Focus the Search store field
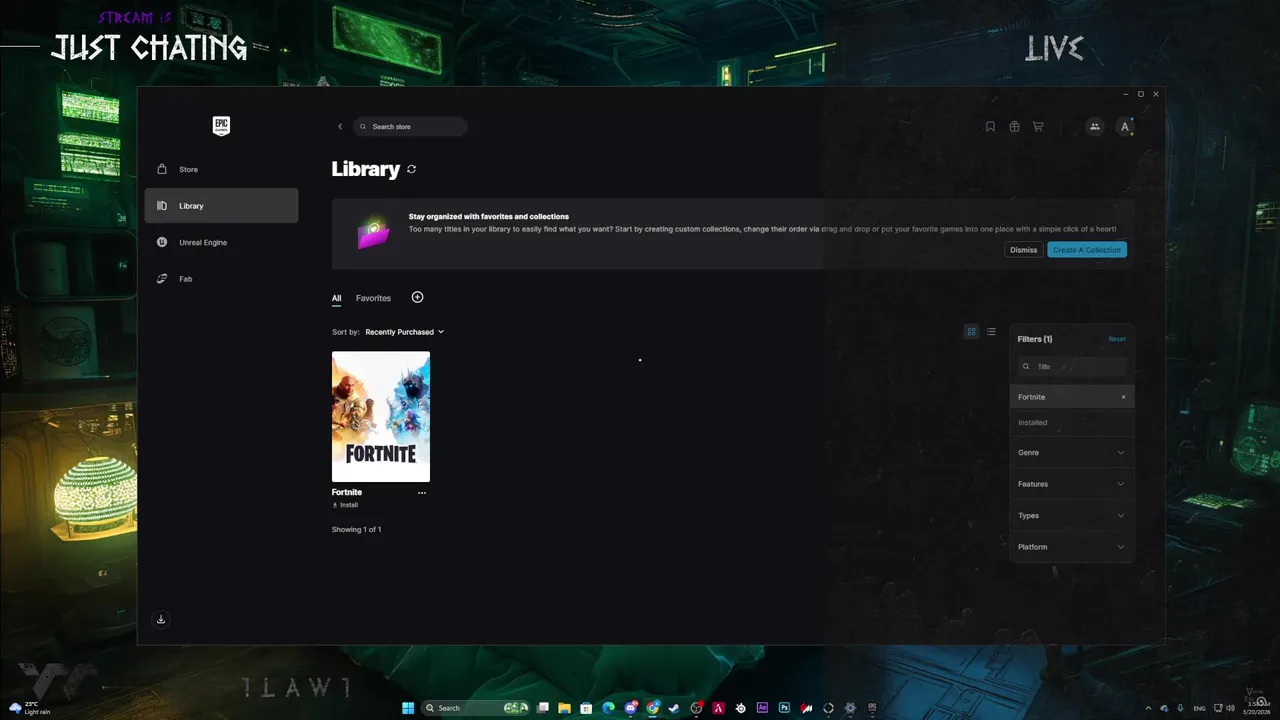The image size is (1280, 720). (x=410, y=127)
